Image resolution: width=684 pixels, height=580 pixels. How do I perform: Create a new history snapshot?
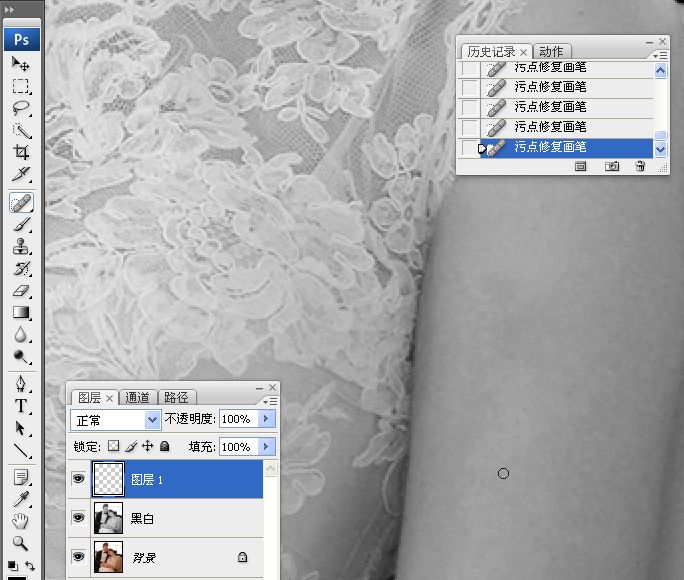(612, 166)
